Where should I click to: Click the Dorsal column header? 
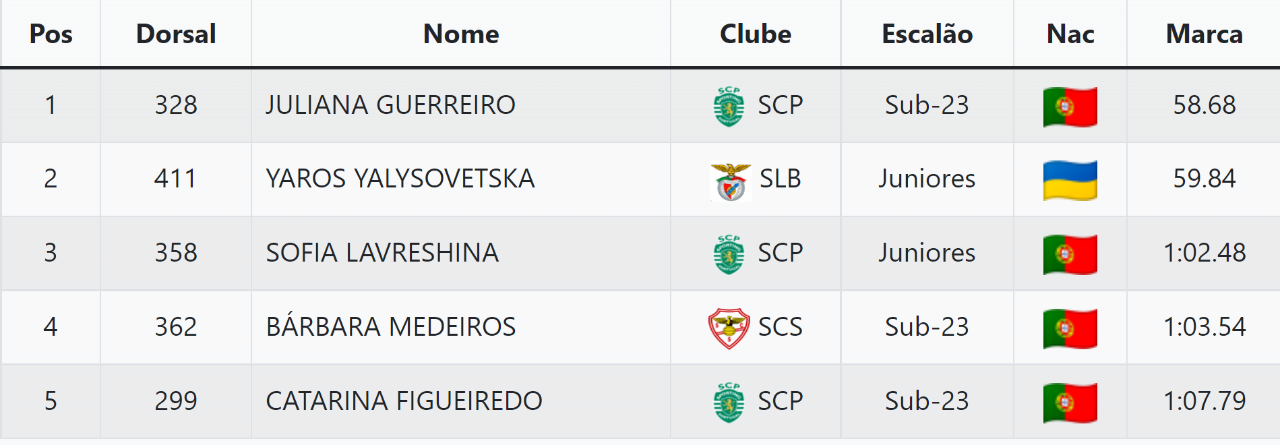(x=176, y=34)
